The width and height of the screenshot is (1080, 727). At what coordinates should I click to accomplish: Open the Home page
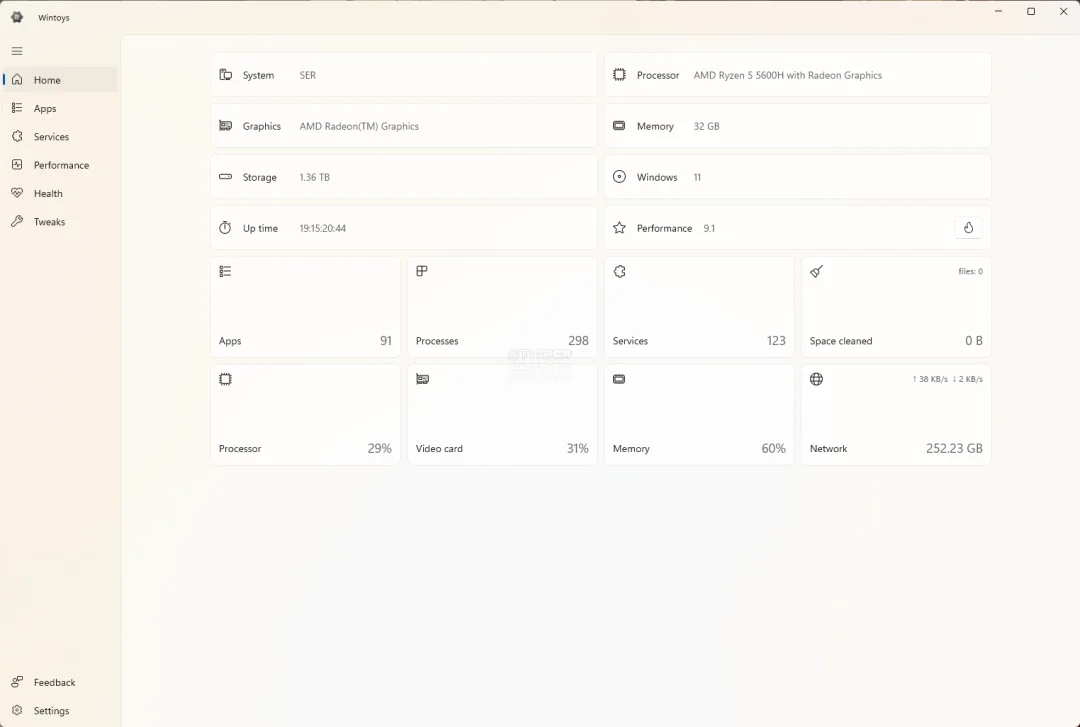[60, 80]
